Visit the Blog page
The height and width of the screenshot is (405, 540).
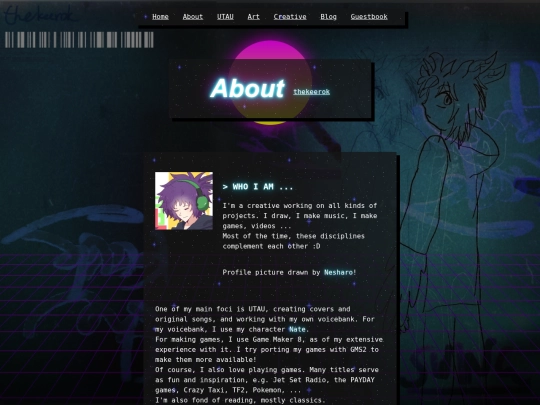pyautogui.click(x=329, y=17)
